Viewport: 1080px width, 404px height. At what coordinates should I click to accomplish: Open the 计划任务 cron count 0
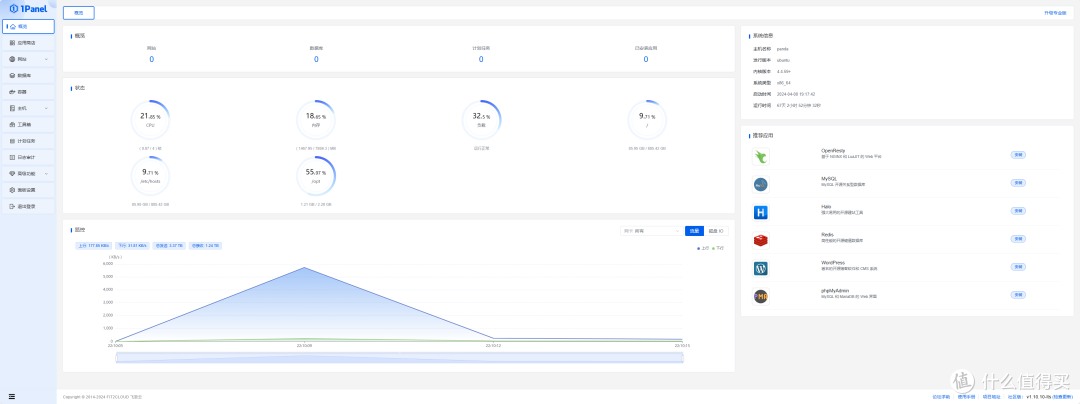pyautogui.click(x=481, y=59)
